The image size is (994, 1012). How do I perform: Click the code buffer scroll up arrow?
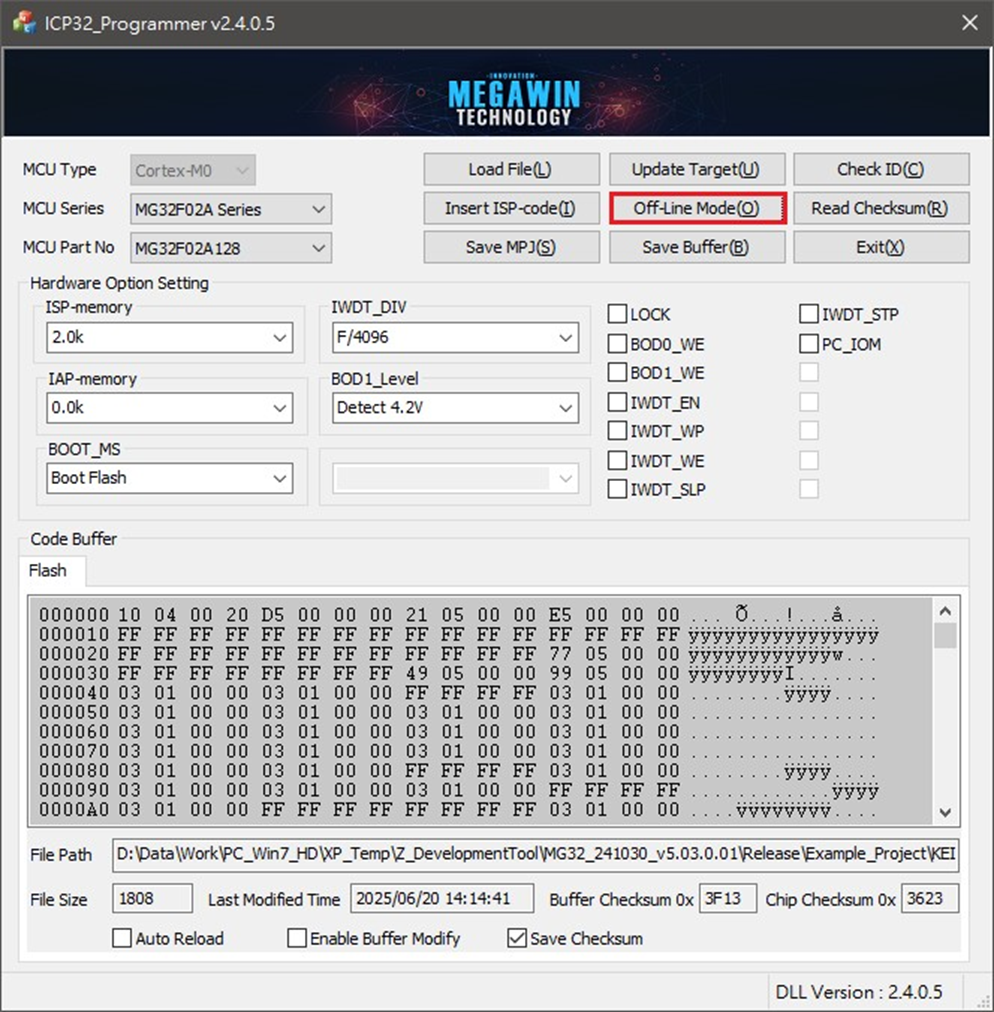[x=946, y=611]
